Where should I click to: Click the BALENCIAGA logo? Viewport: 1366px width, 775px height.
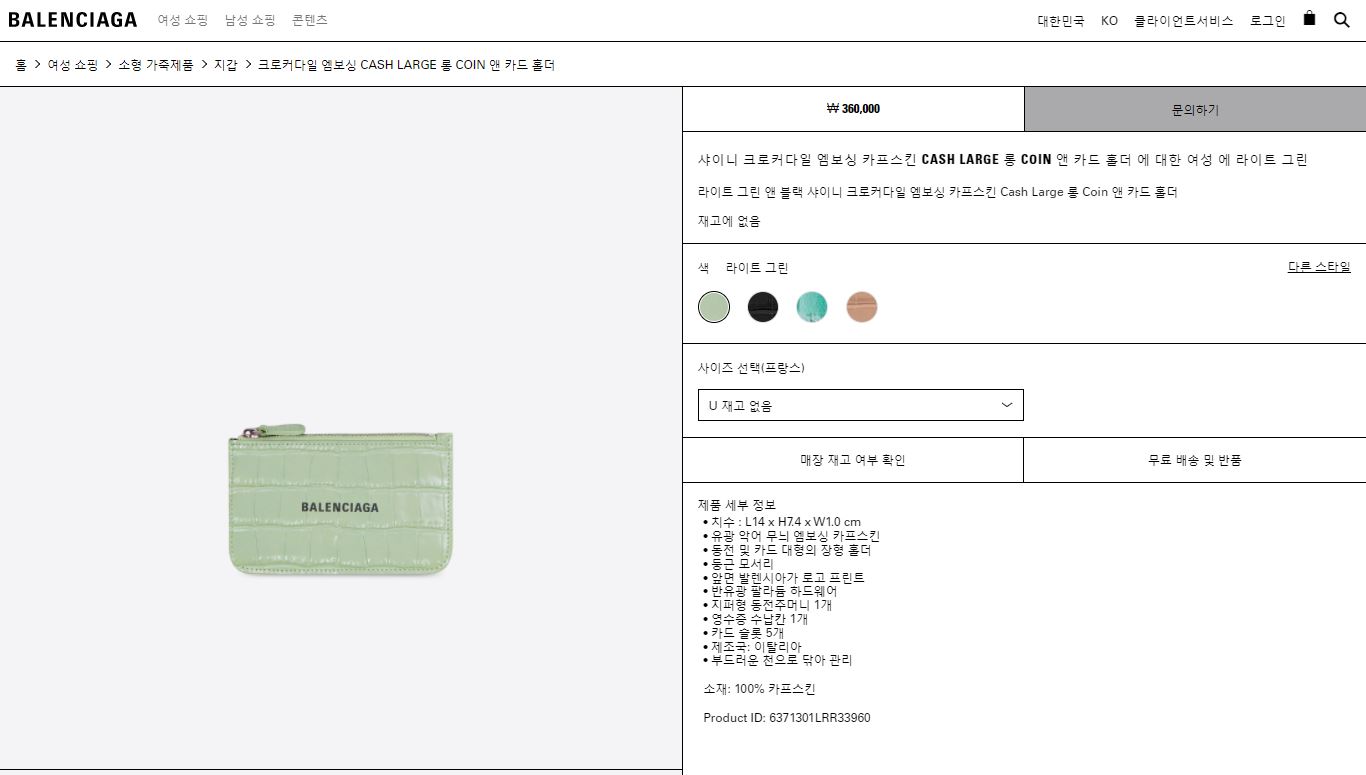coord(72,20)
